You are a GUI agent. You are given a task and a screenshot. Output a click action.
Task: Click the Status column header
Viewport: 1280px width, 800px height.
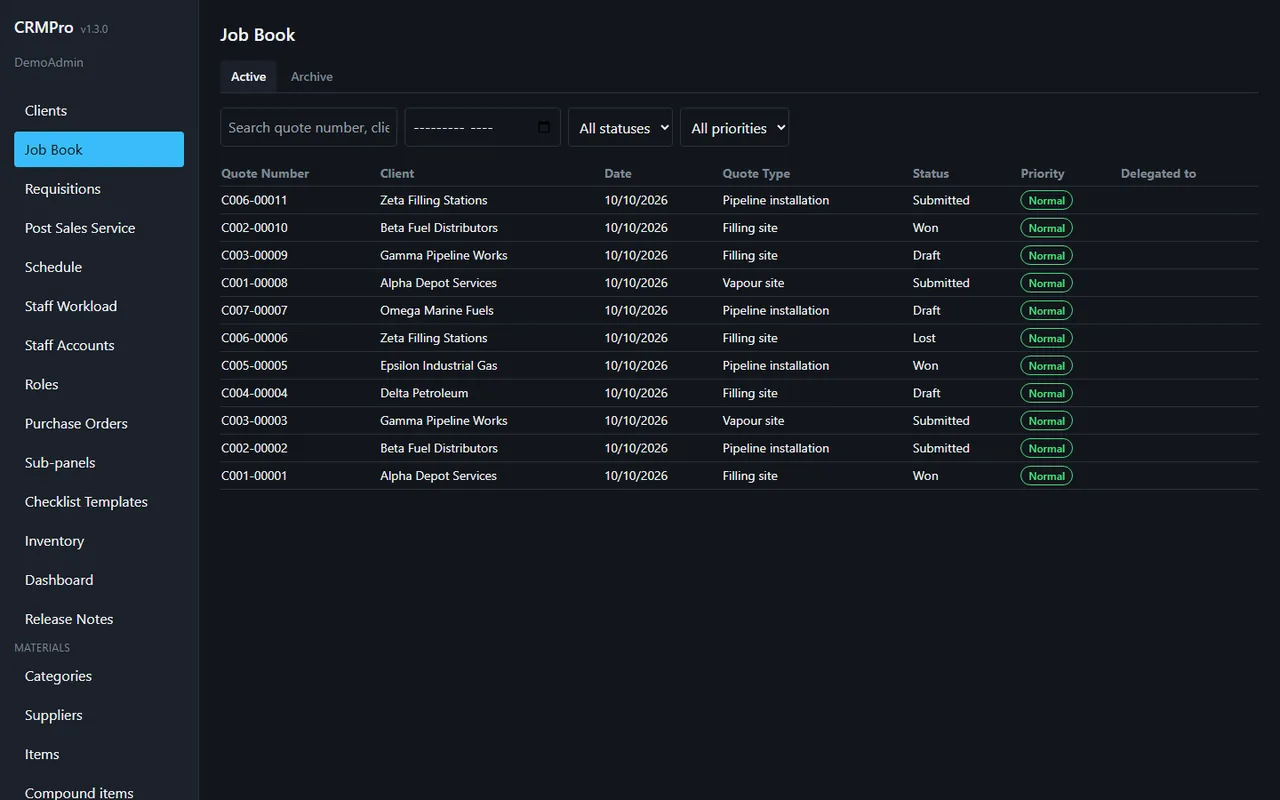tap(931, 173)
